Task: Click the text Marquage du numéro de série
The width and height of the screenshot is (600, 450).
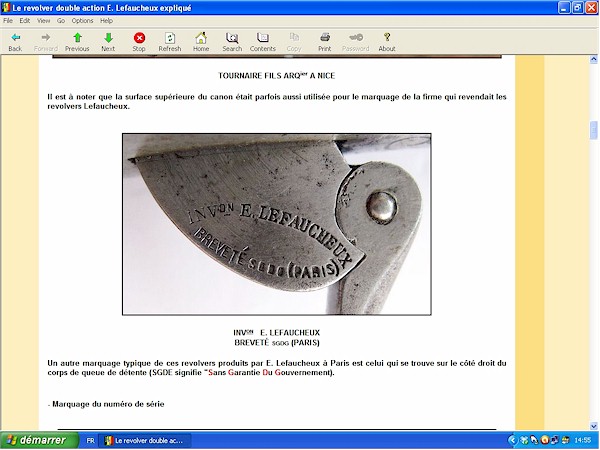Action: click(x=106, y=404)
